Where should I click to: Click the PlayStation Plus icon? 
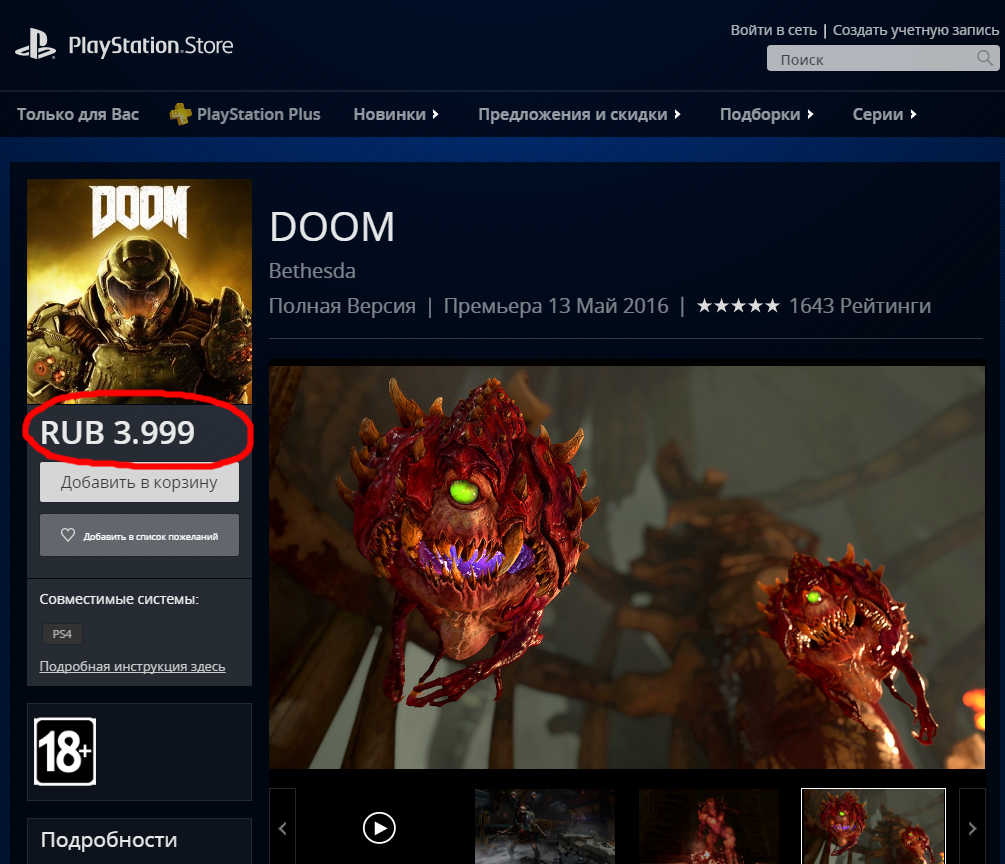coord(180,114)
